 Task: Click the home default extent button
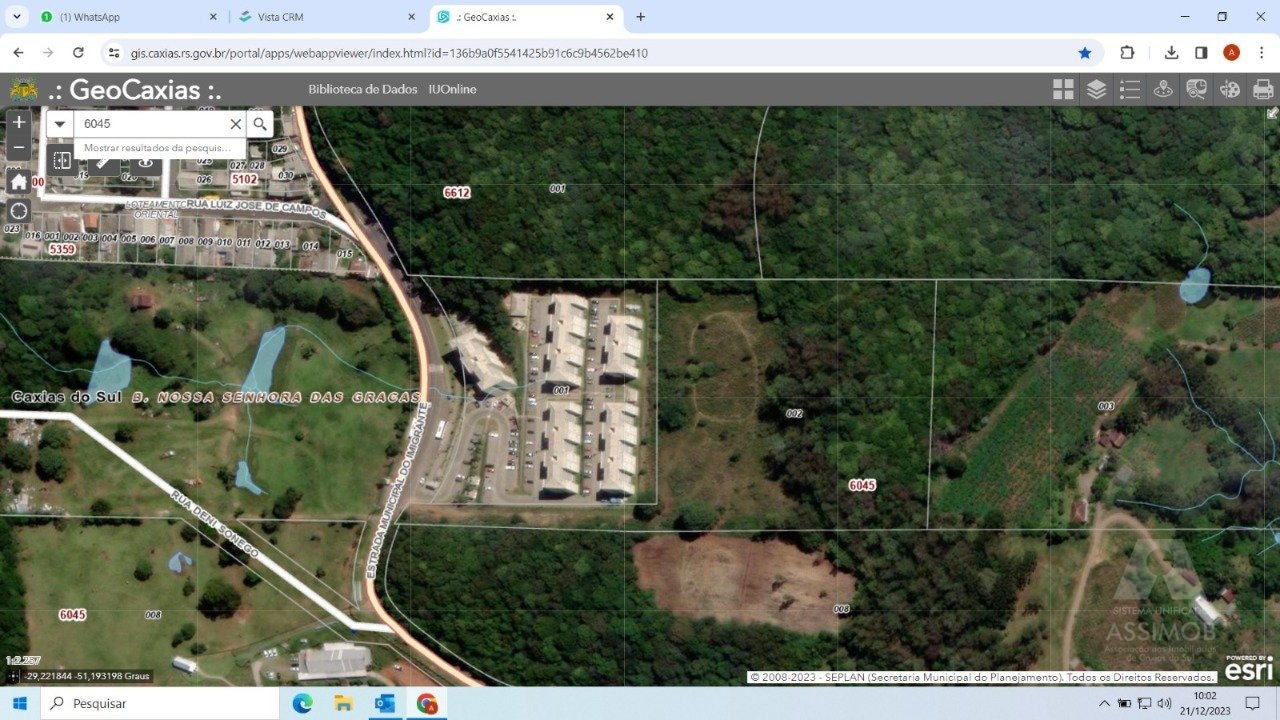[x=18, y=181]
